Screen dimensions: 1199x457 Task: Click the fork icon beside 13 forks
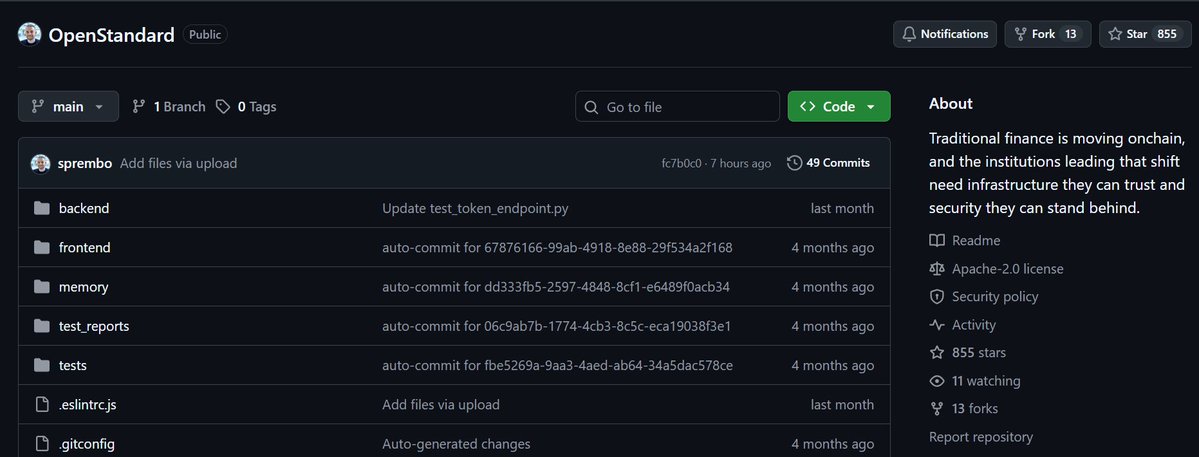point(937,409)
